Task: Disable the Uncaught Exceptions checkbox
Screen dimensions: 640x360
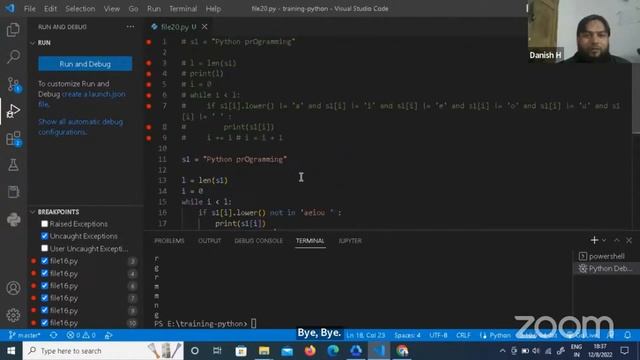Action: (x=44, y=236)
